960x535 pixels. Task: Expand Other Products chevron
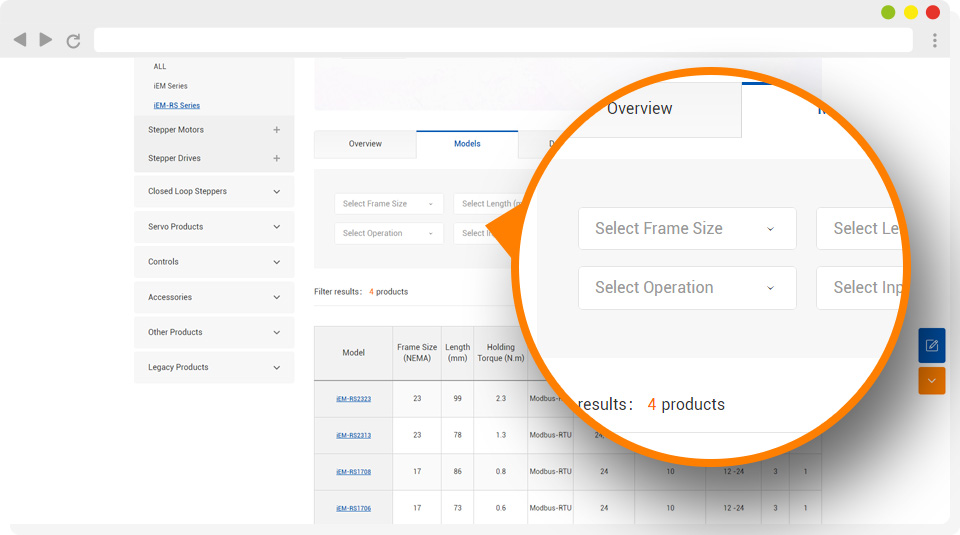[277, 332]
